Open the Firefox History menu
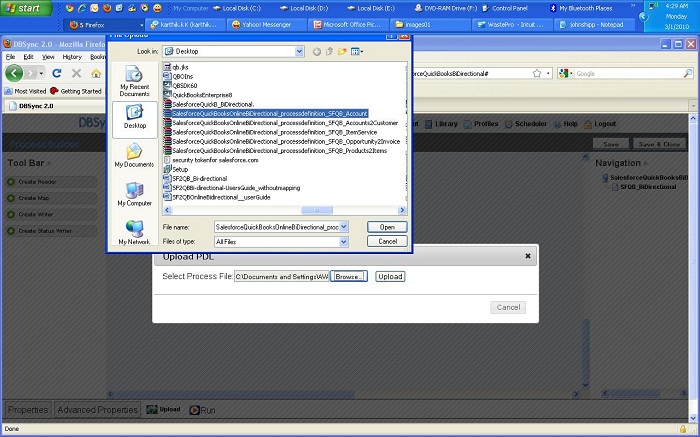 [x=72, y=57]
